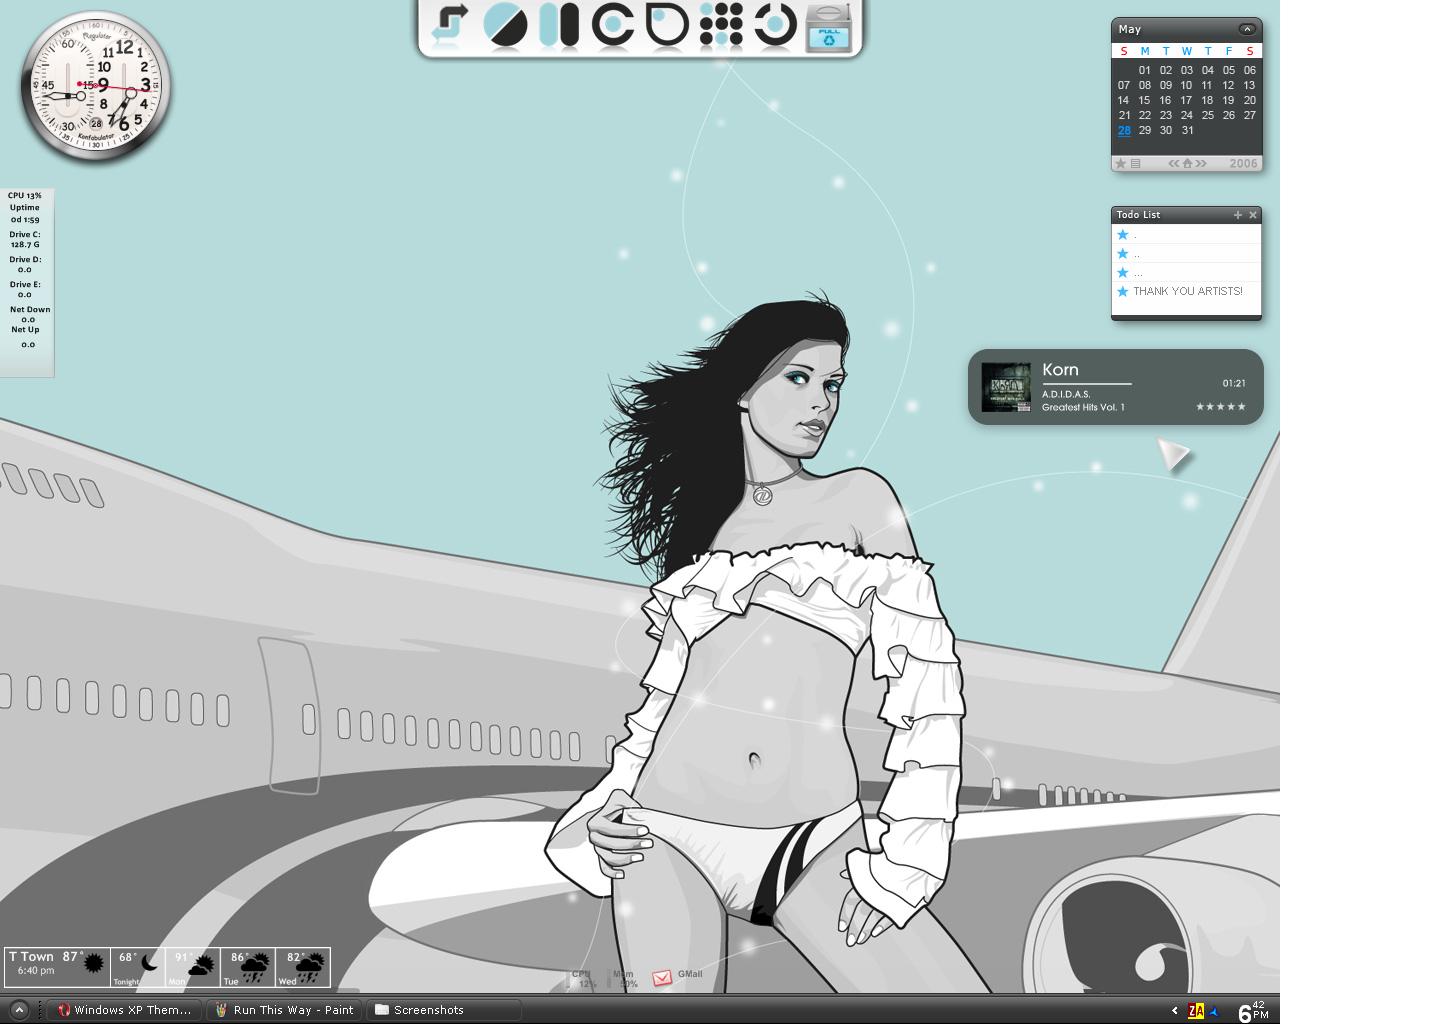Switch to the Screenshots folder taskbar item
The image size is (1440, 1024).
[x=444, y=1010]
